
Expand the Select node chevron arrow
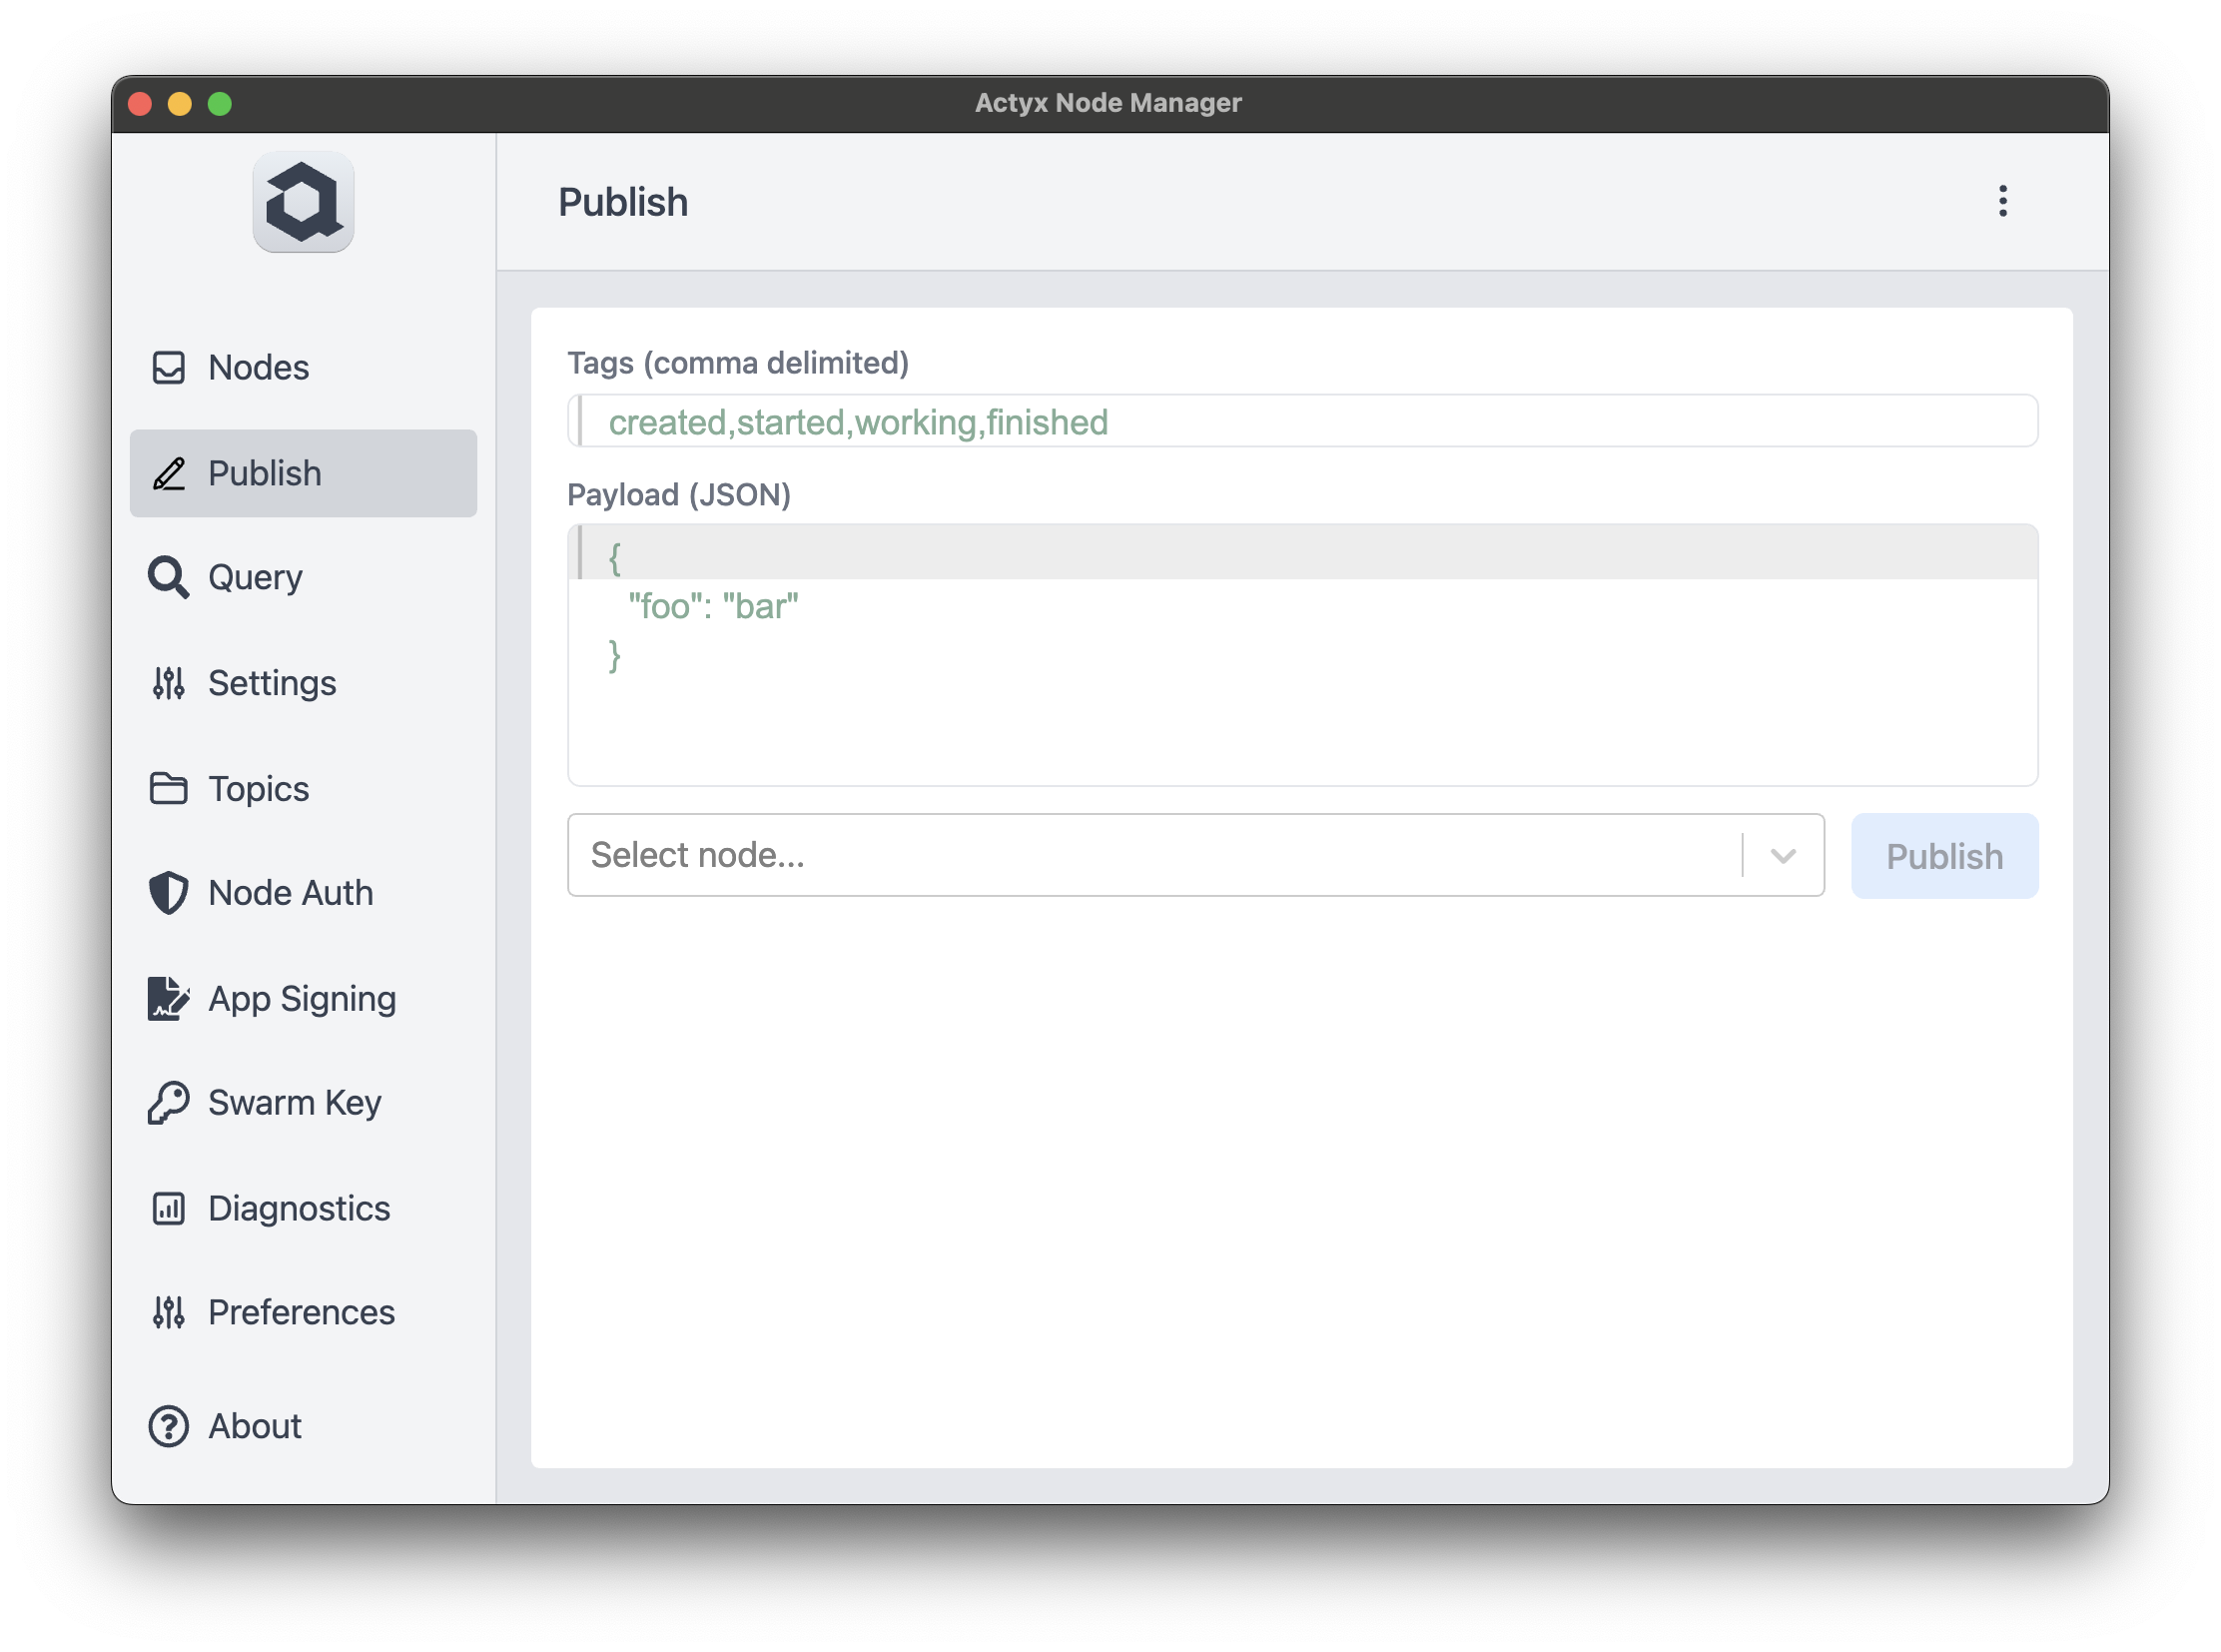coord(1782,856)
